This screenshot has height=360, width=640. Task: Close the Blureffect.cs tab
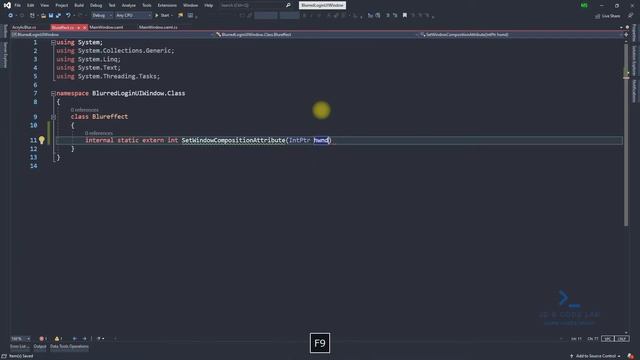(84, 27)
